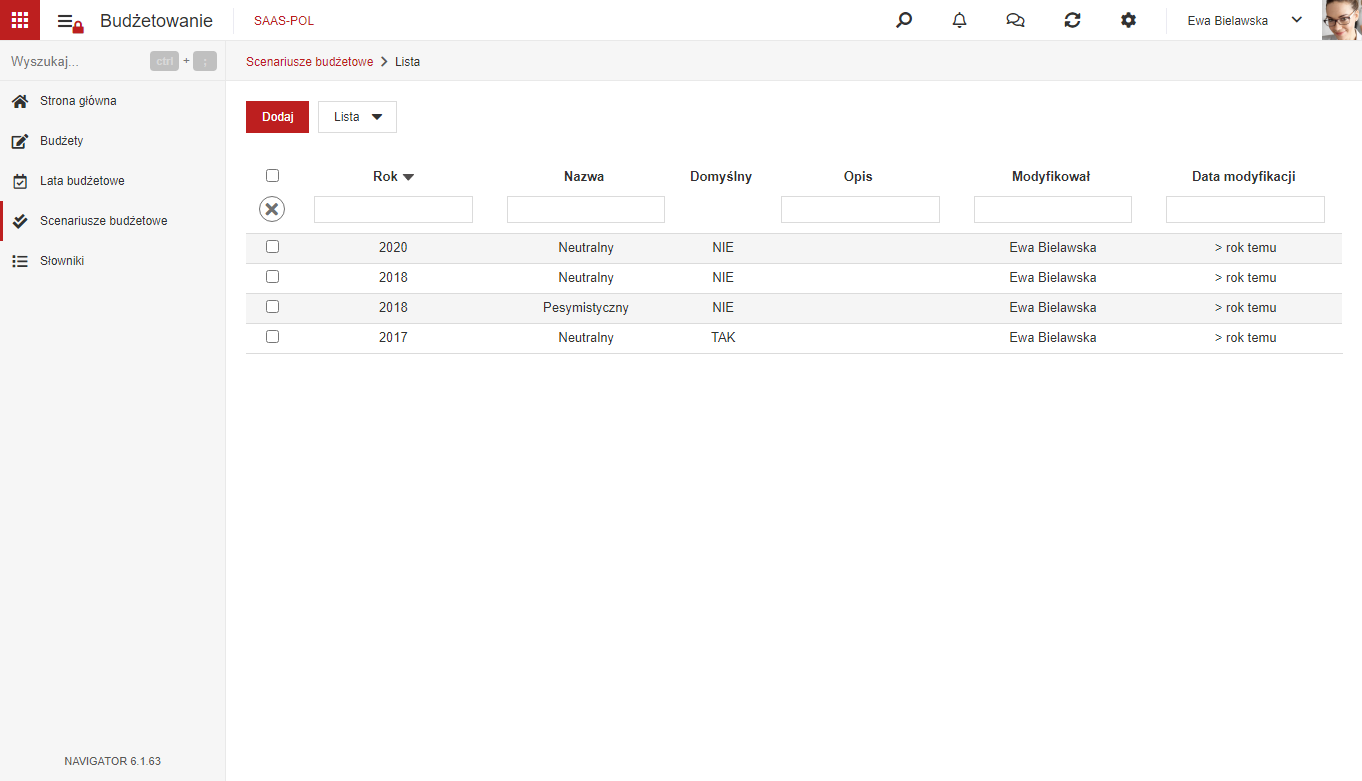This screenshot has height=781, width=1362.
Task: Click the refresh arrows icon
Action: 1073,20
